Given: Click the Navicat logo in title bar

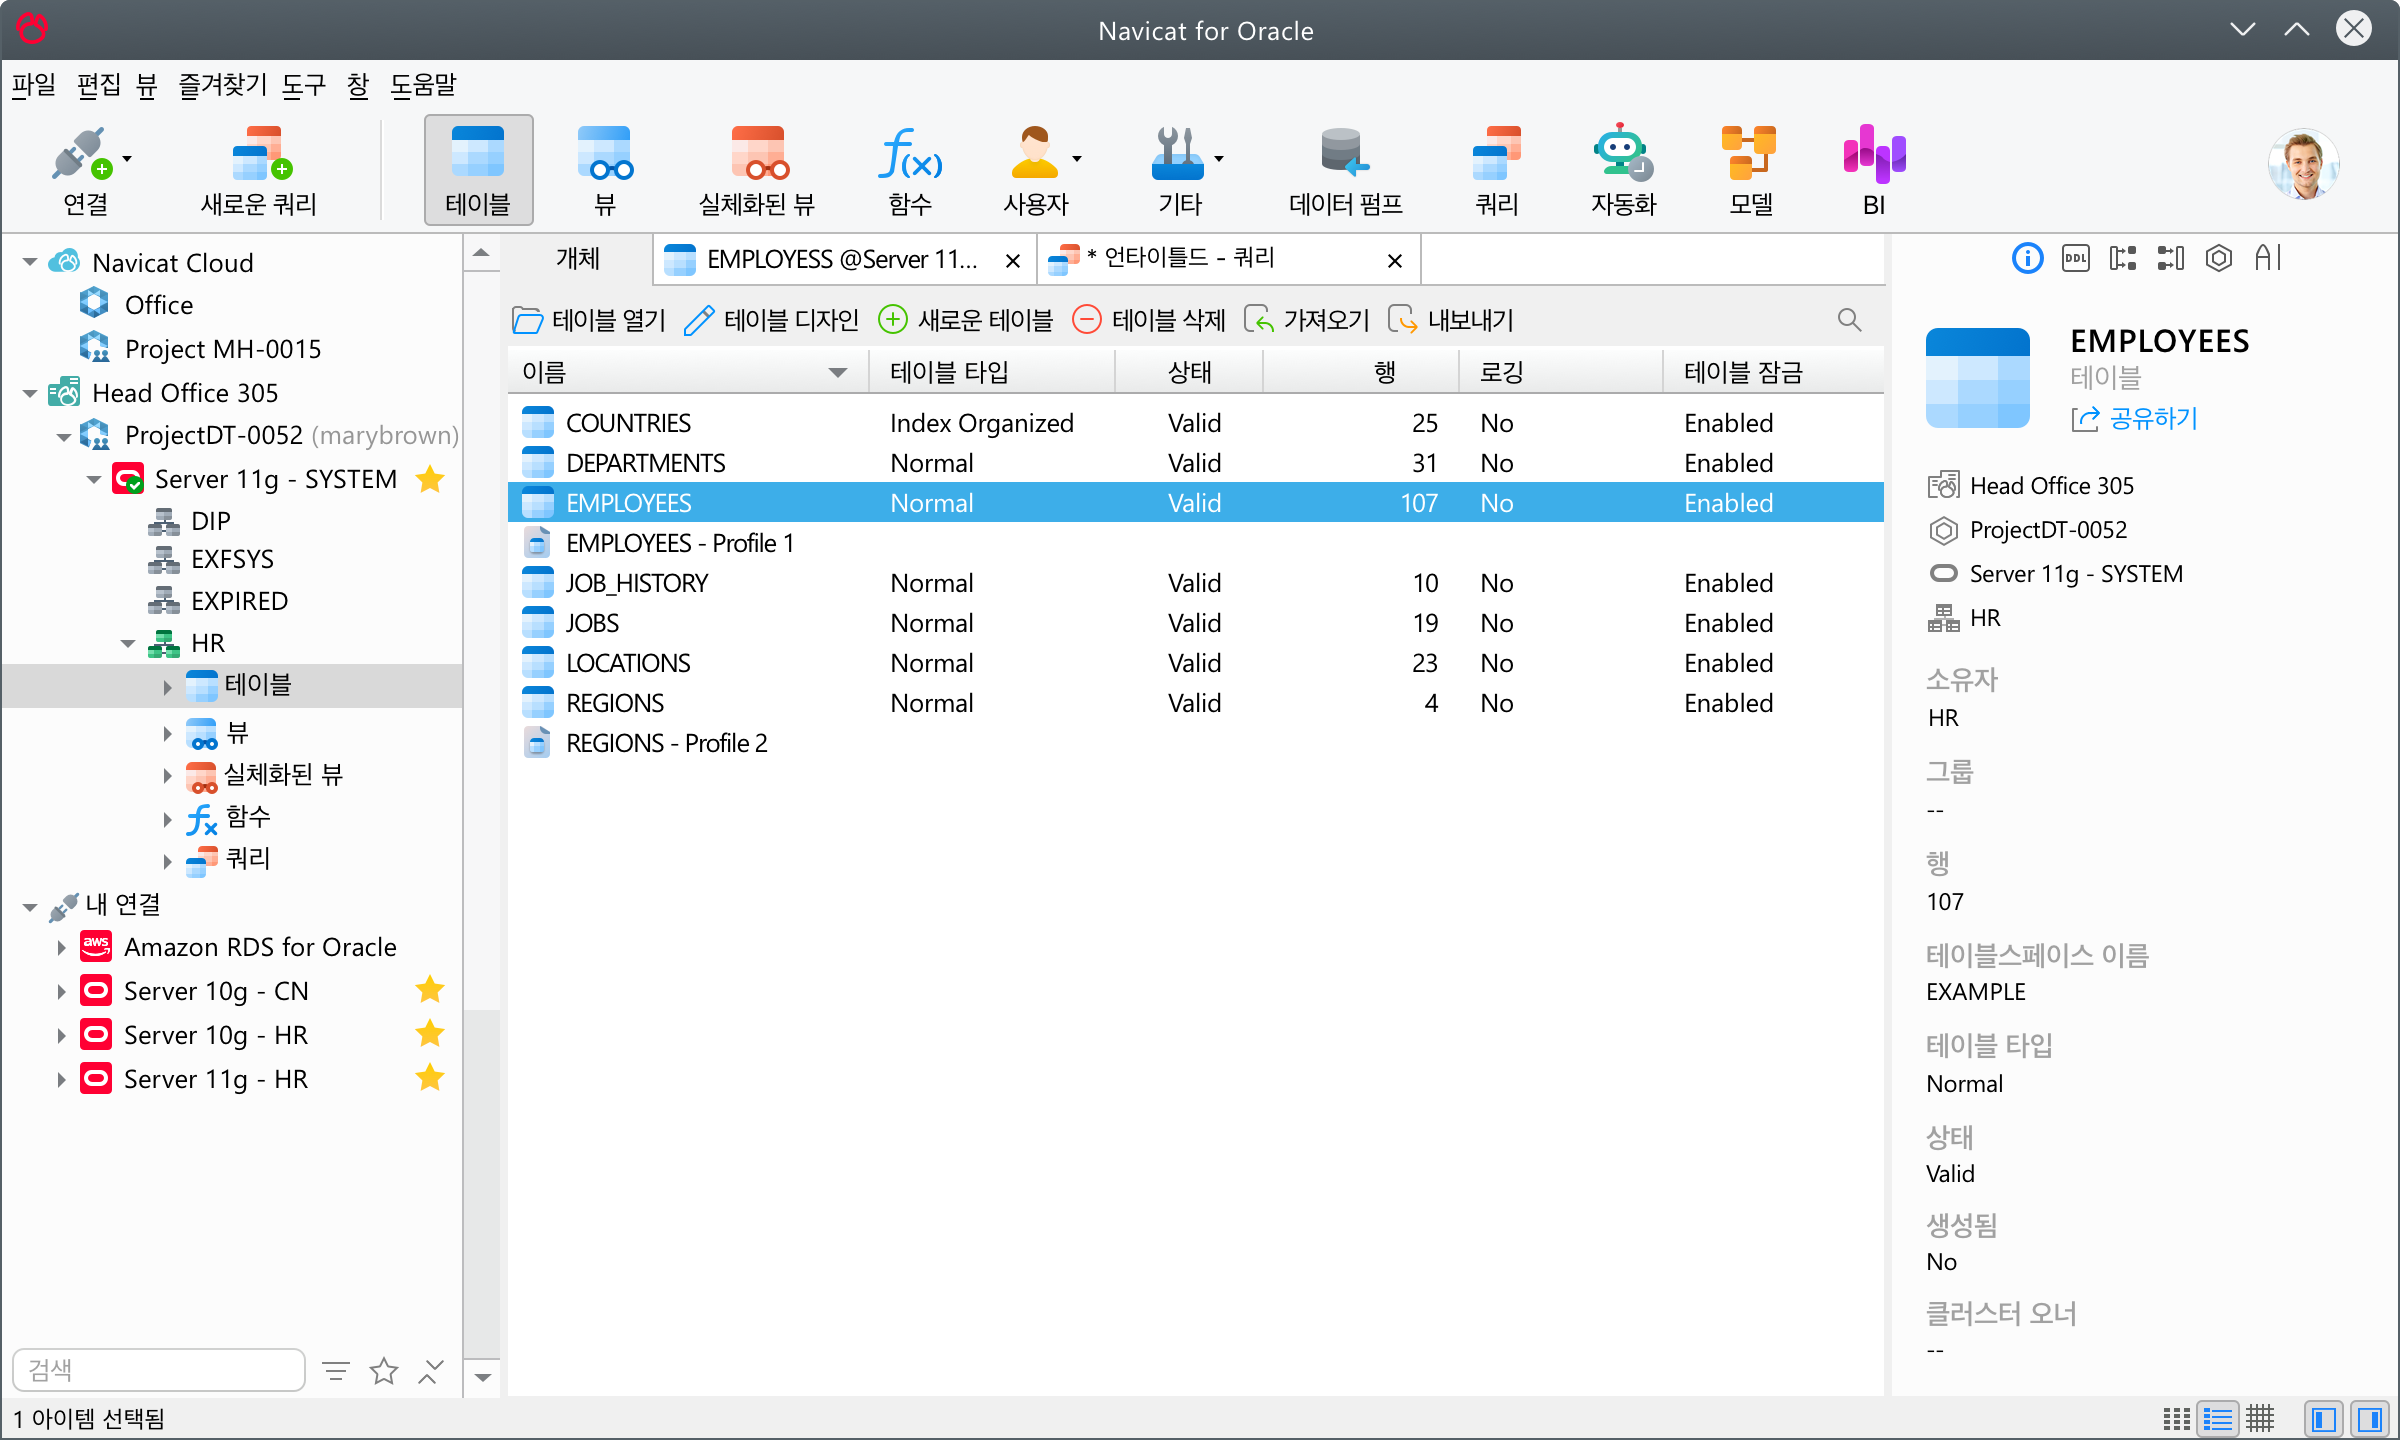Looking at the screenshot, I should pyautogui.click(x=32, y=28).
